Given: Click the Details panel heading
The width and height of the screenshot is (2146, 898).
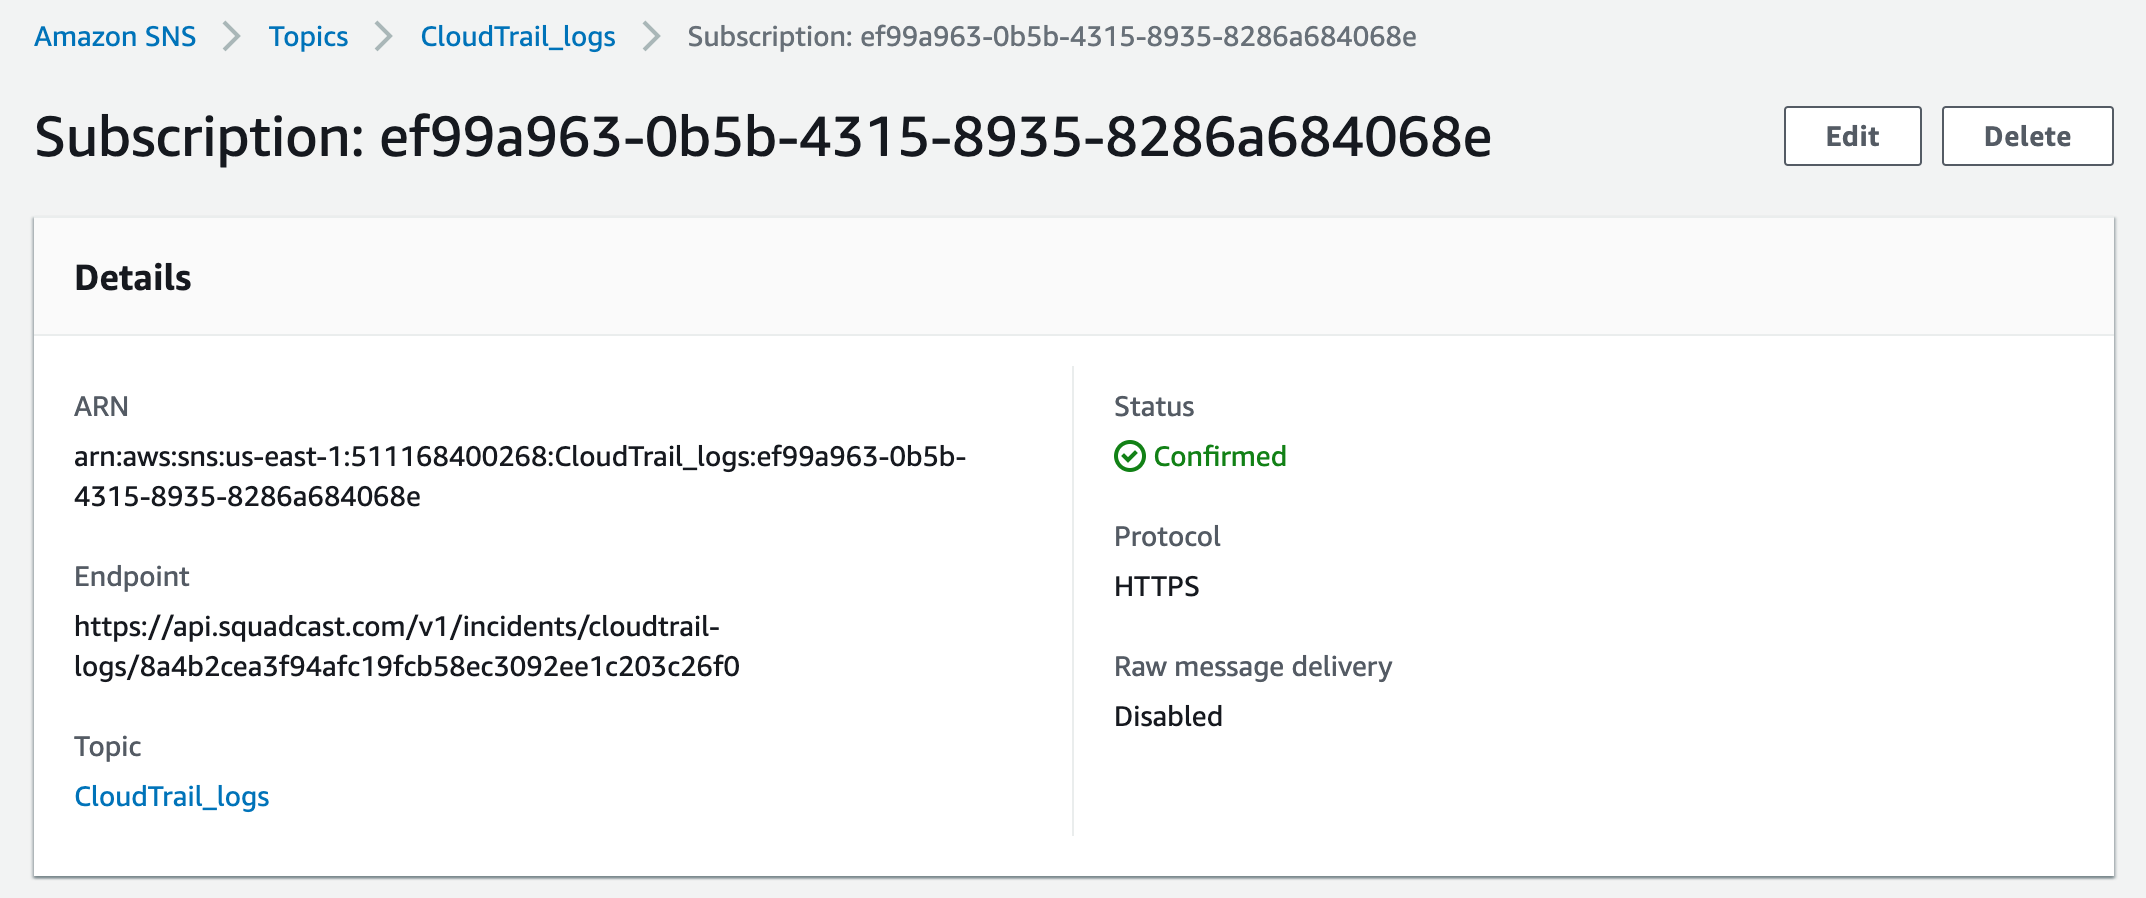Looking at the screenshot, I should [x=133, y=277].
